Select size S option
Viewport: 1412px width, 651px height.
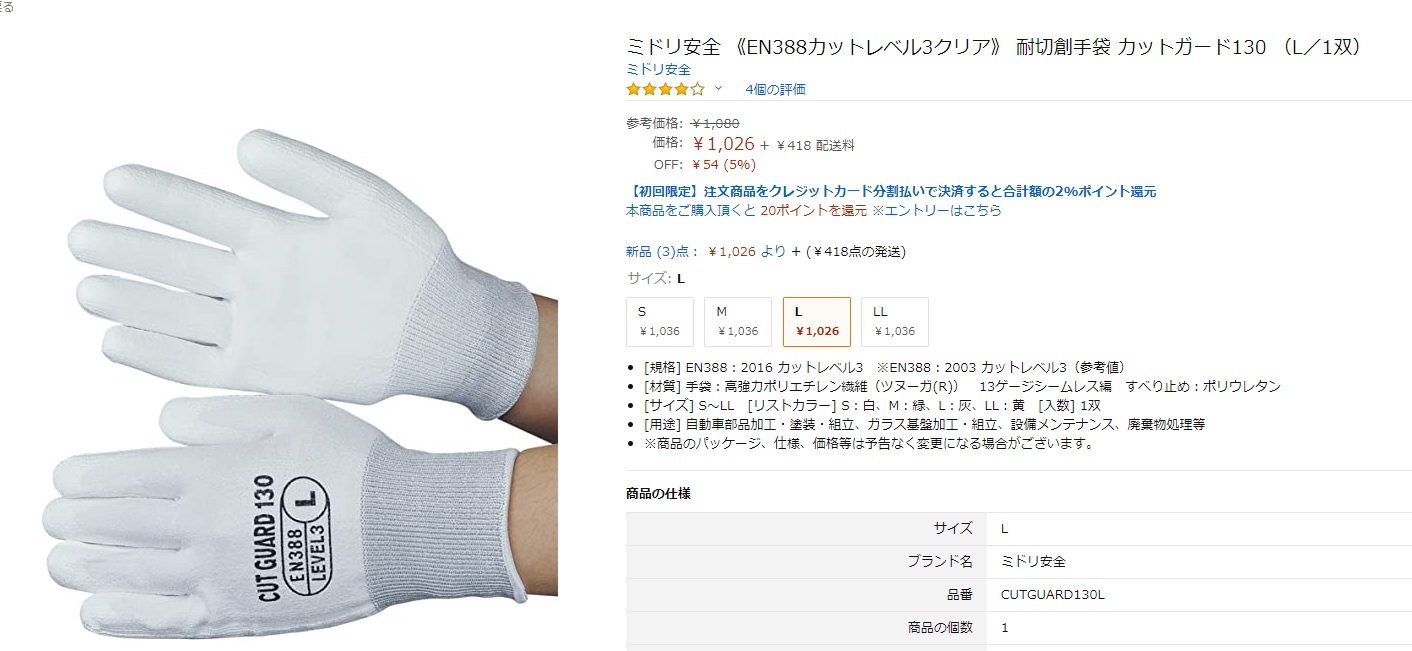tap(659, 322)
